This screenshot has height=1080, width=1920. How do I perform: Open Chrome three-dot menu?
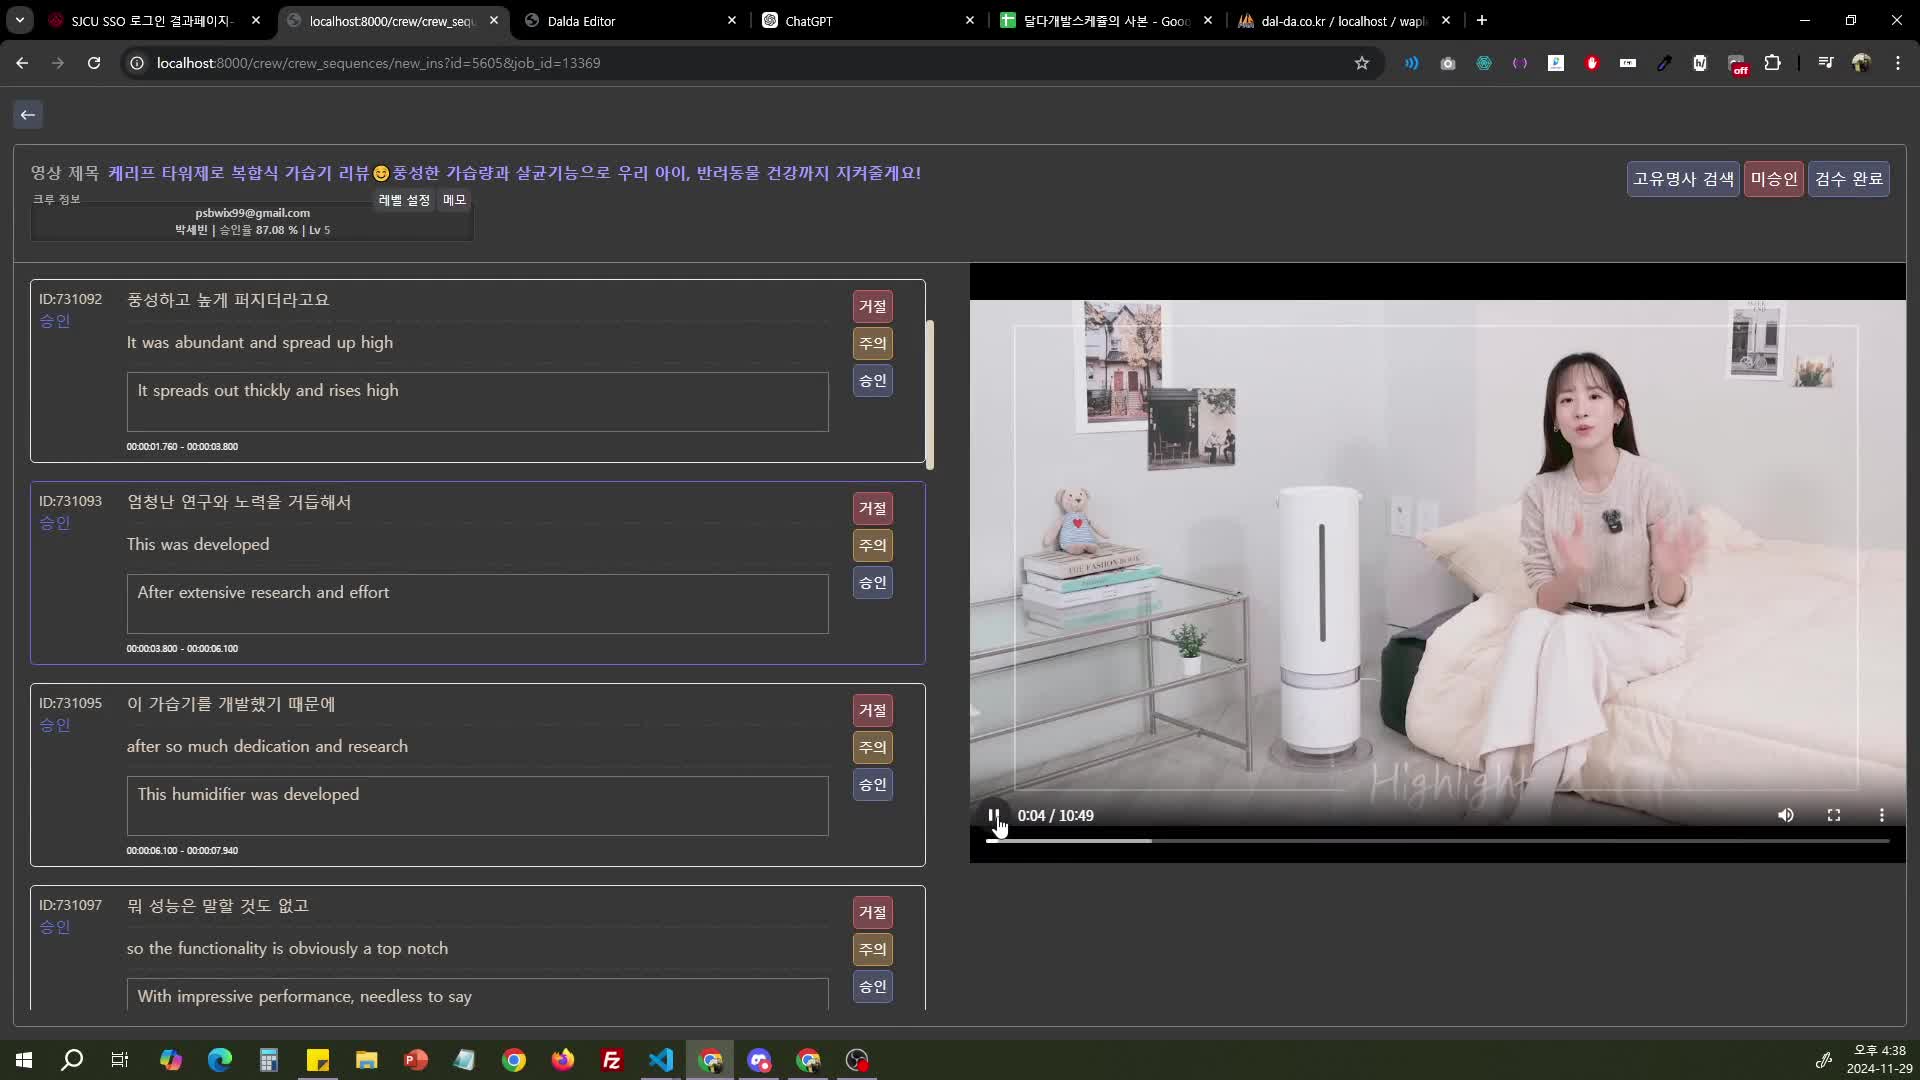pyautogui.click(x=1898, y=63)
